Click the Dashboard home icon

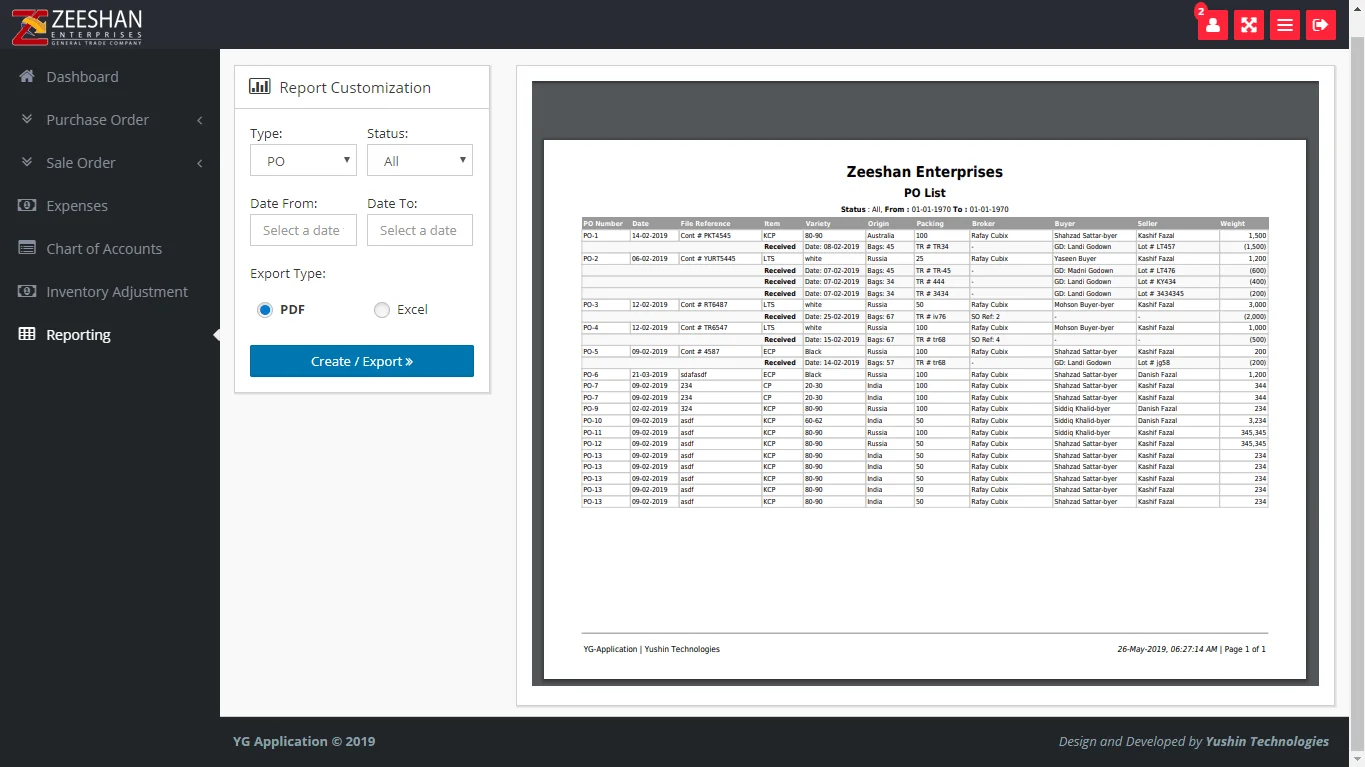point(27,77)
